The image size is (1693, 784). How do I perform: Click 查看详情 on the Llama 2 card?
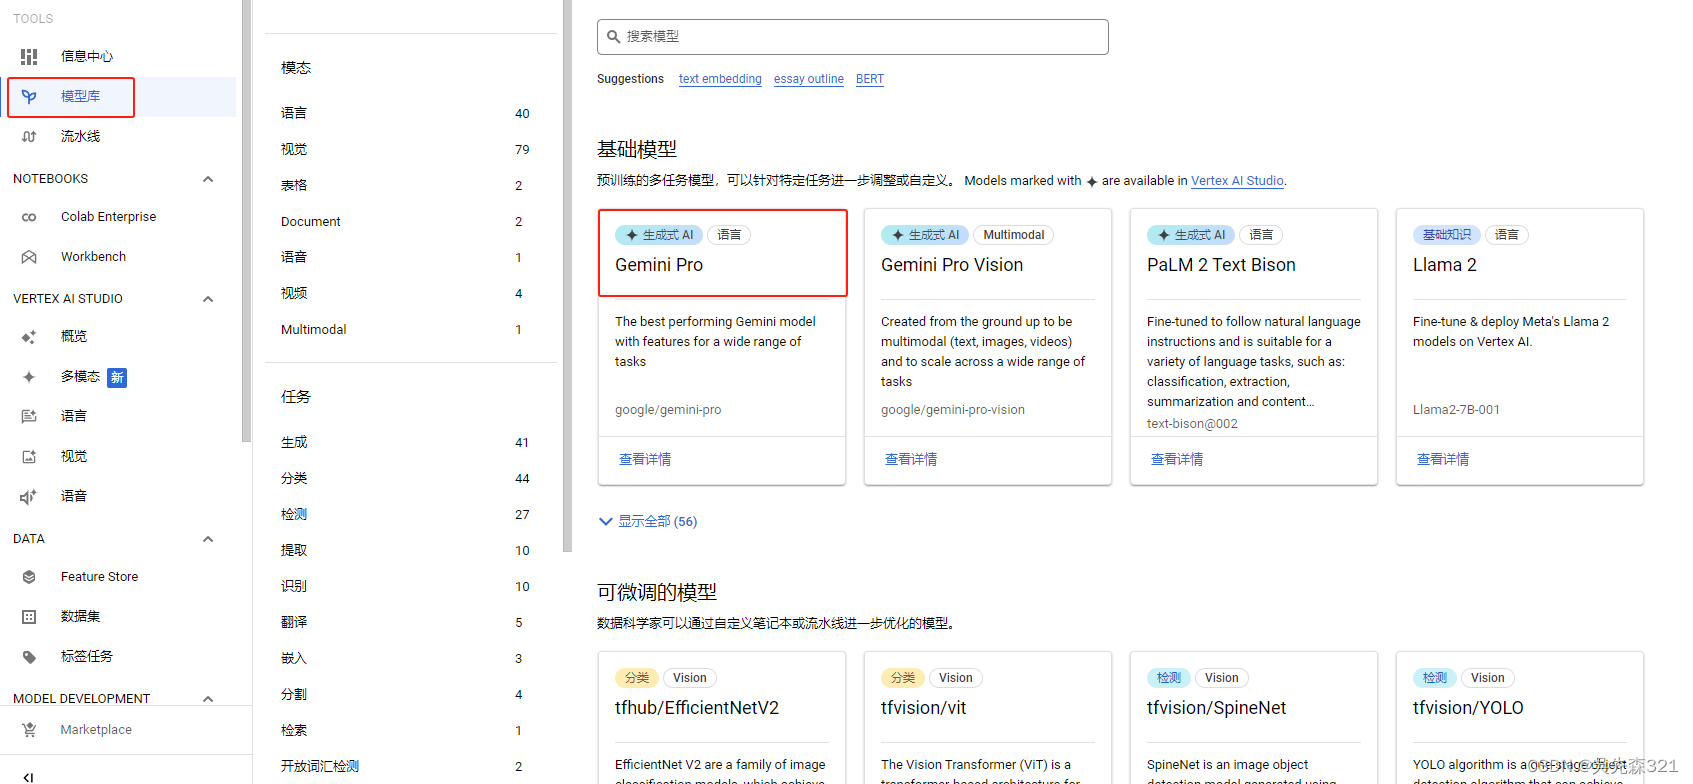[x=1443, y=459]
